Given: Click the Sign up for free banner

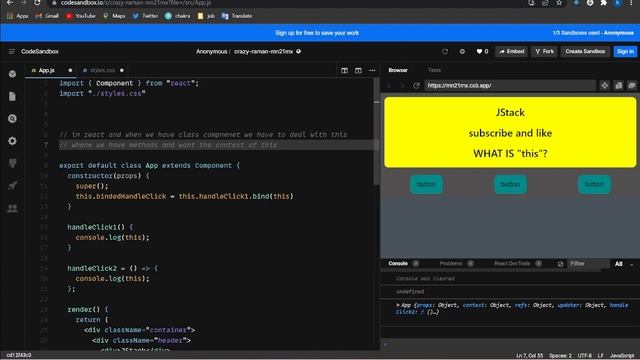Looking at the screenshot, I should point(317,33).
